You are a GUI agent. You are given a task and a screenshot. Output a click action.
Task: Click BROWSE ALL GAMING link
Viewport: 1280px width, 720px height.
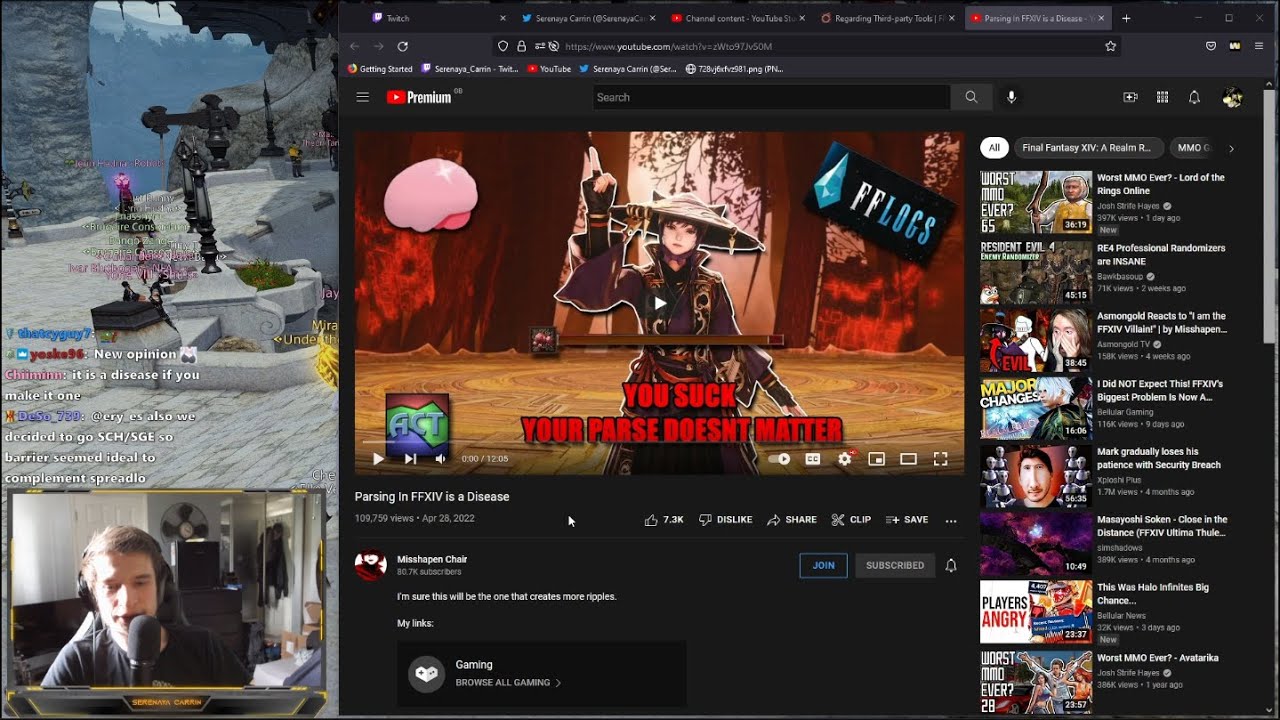click(508, 683)
